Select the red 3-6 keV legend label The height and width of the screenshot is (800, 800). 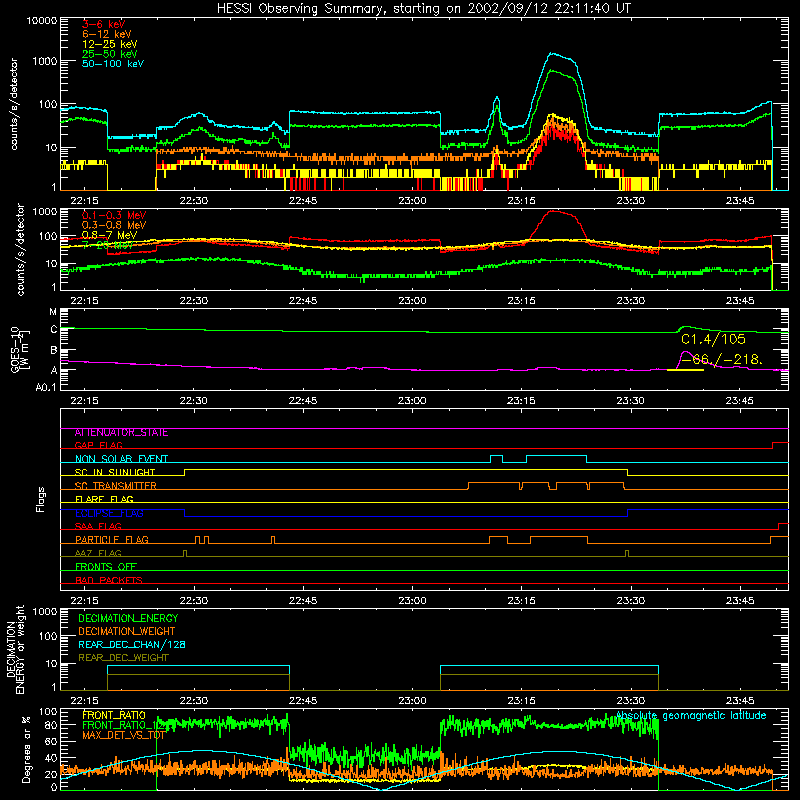(x=103, y=24)
